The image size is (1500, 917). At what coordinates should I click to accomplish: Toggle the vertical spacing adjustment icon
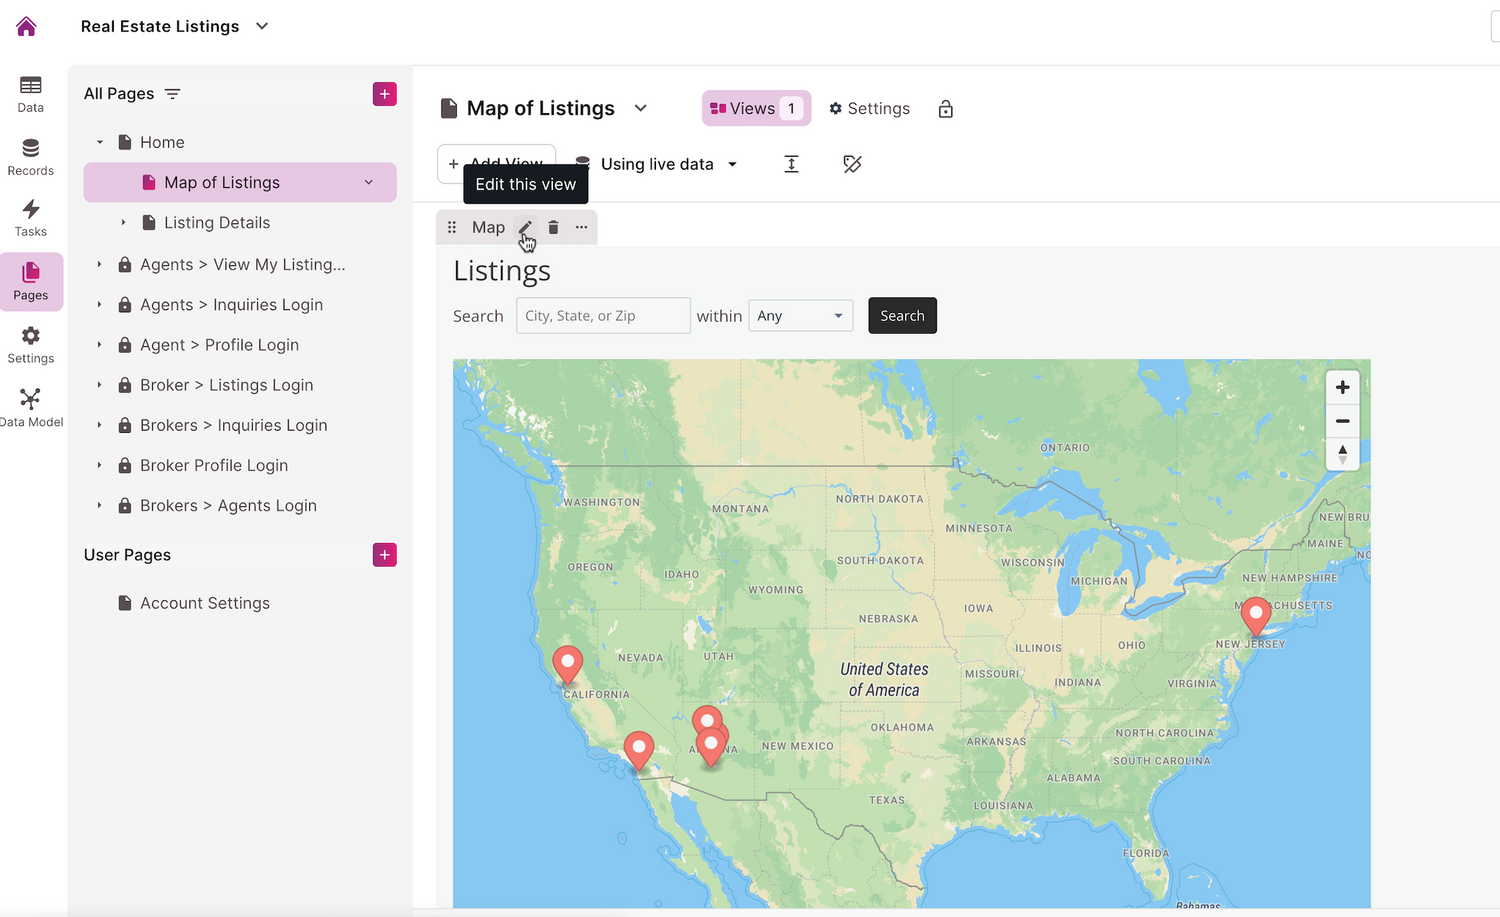tap(791, 163)
